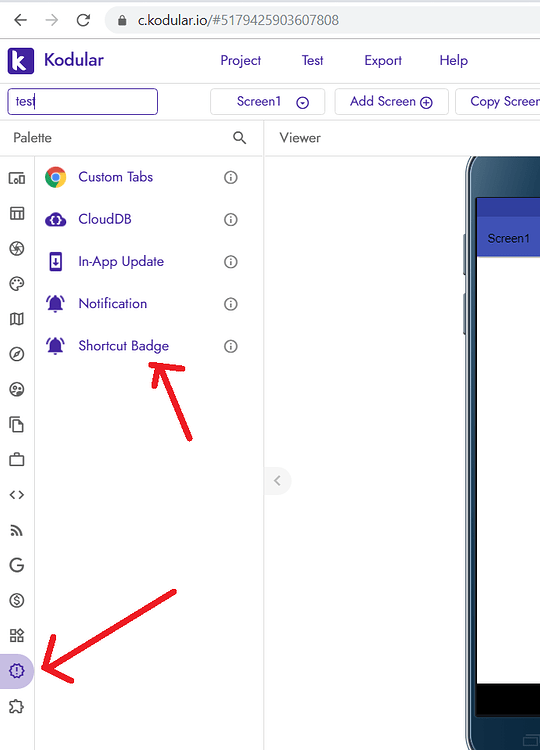Show info for Custom Tabs component
The height and width of the screenshot is (750, 540).
coord(231,177)
